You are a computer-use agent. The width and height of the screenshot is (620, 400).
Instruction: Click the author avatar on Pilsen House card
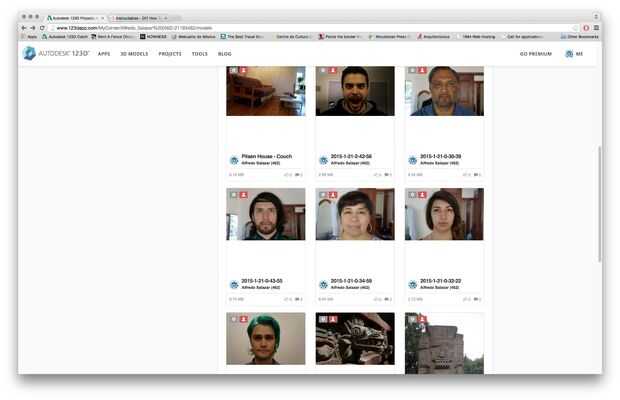click(234, 160)
